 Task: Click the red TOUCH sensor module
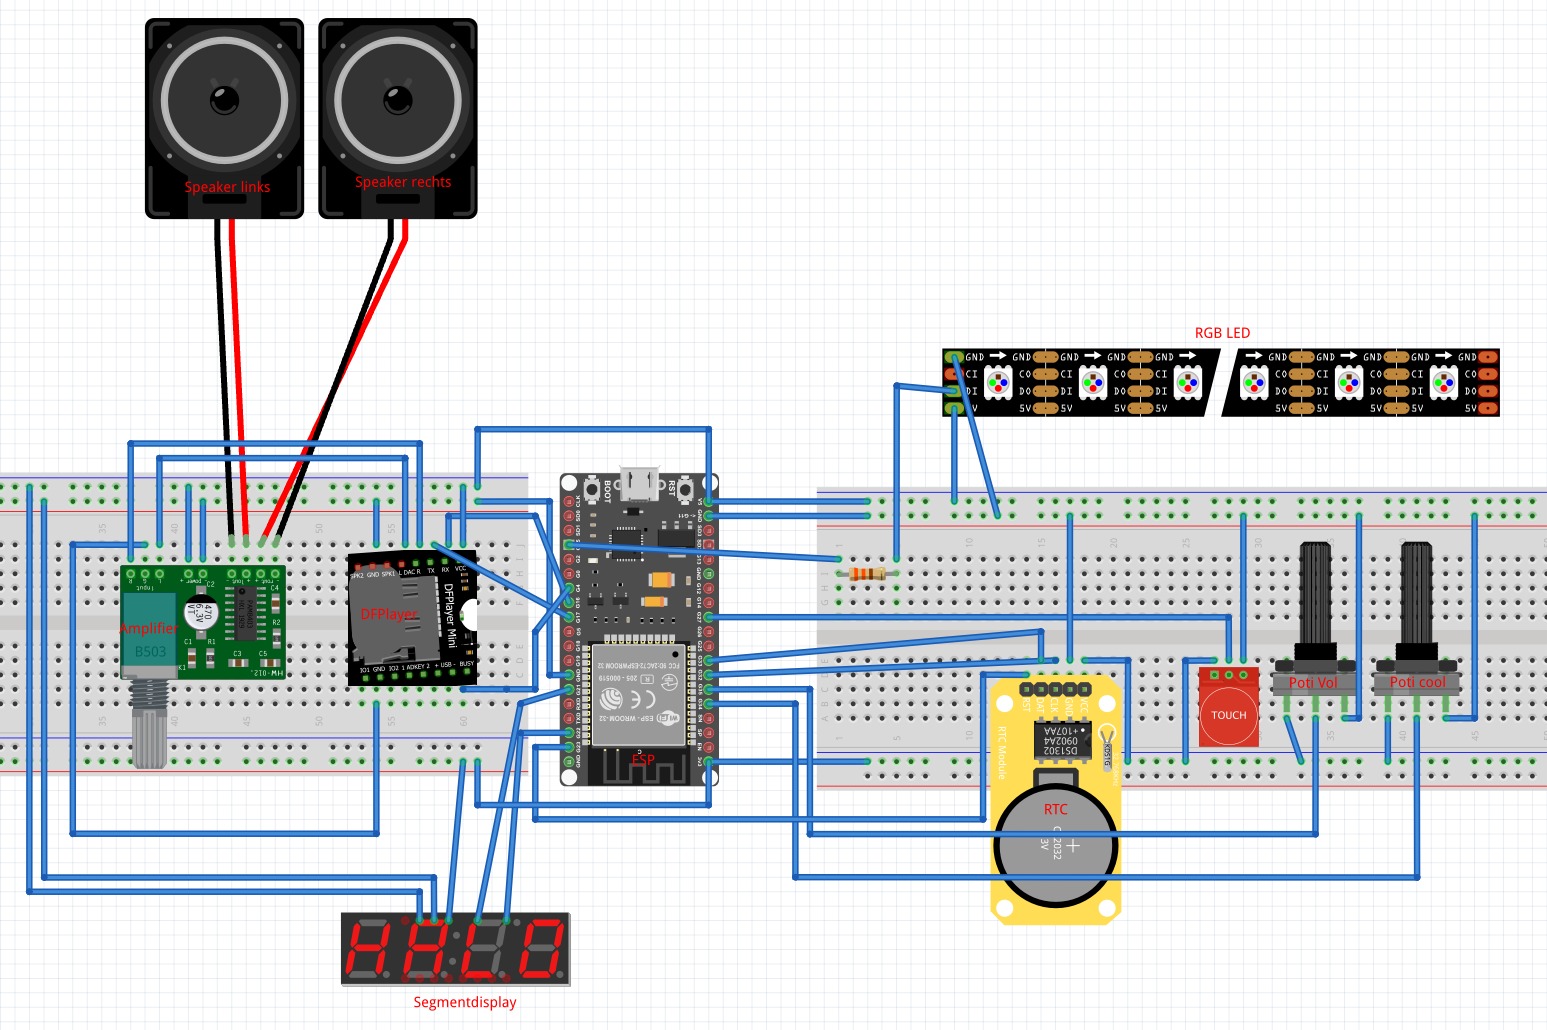tap(1228, 708)
